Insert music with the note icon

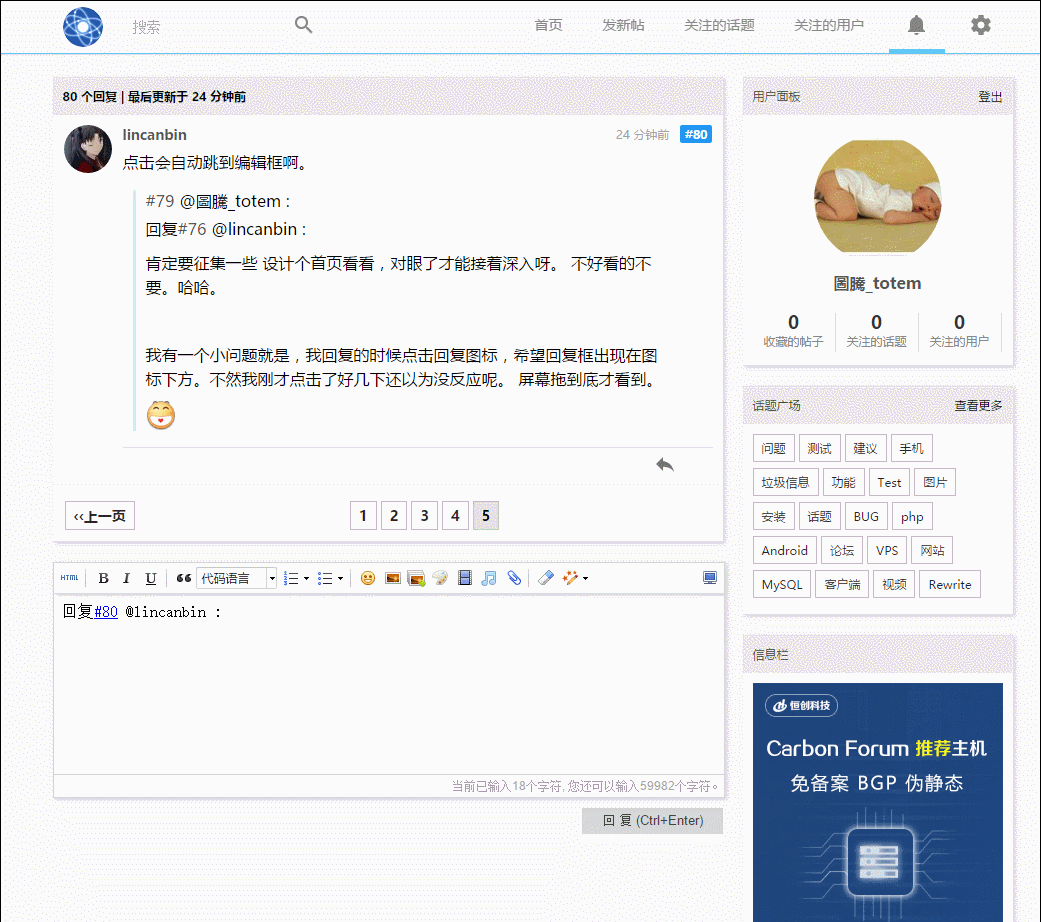pos(489,578)
